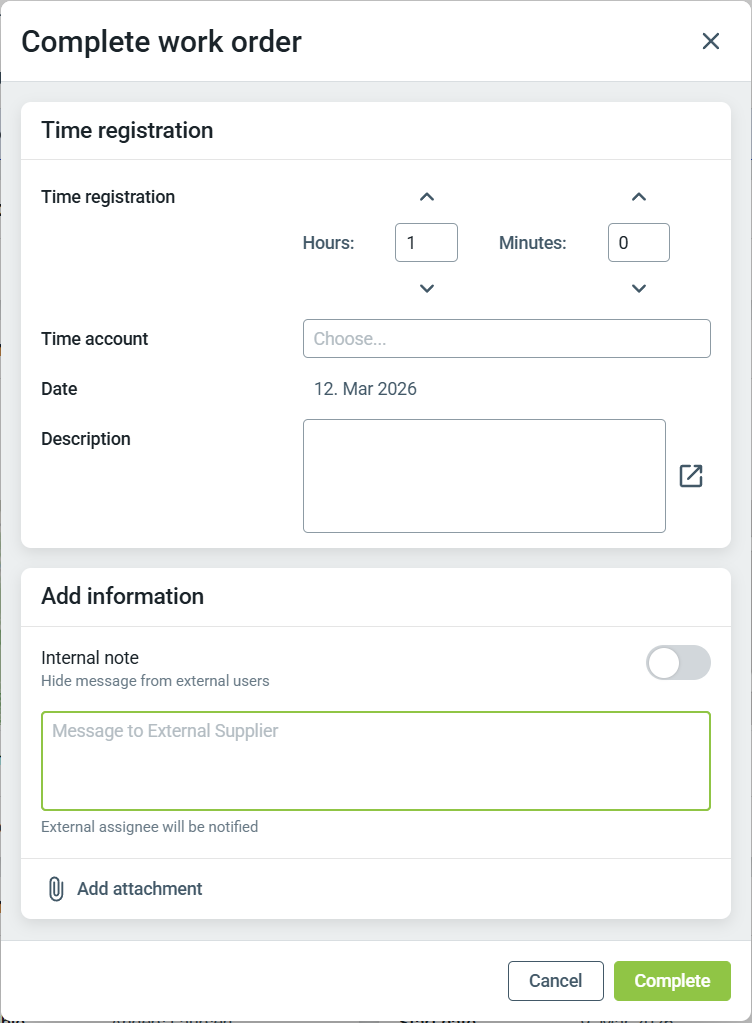Focus the Hours input field
The height and width of the screenshot is (1023, 752).
point(426,243)
